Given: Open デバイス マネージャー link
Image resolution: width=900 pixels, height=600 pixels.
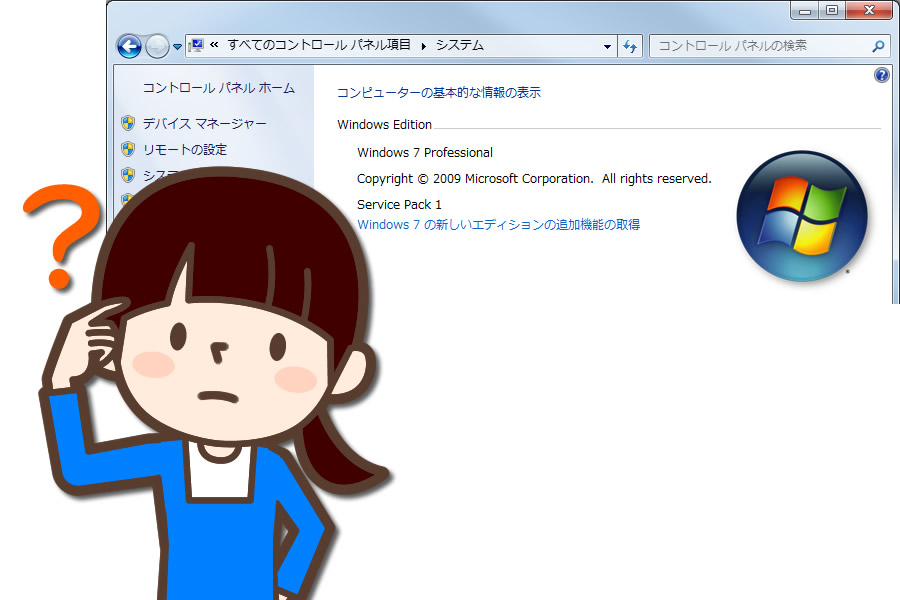Looking at the screenshot, I should 204,123.
